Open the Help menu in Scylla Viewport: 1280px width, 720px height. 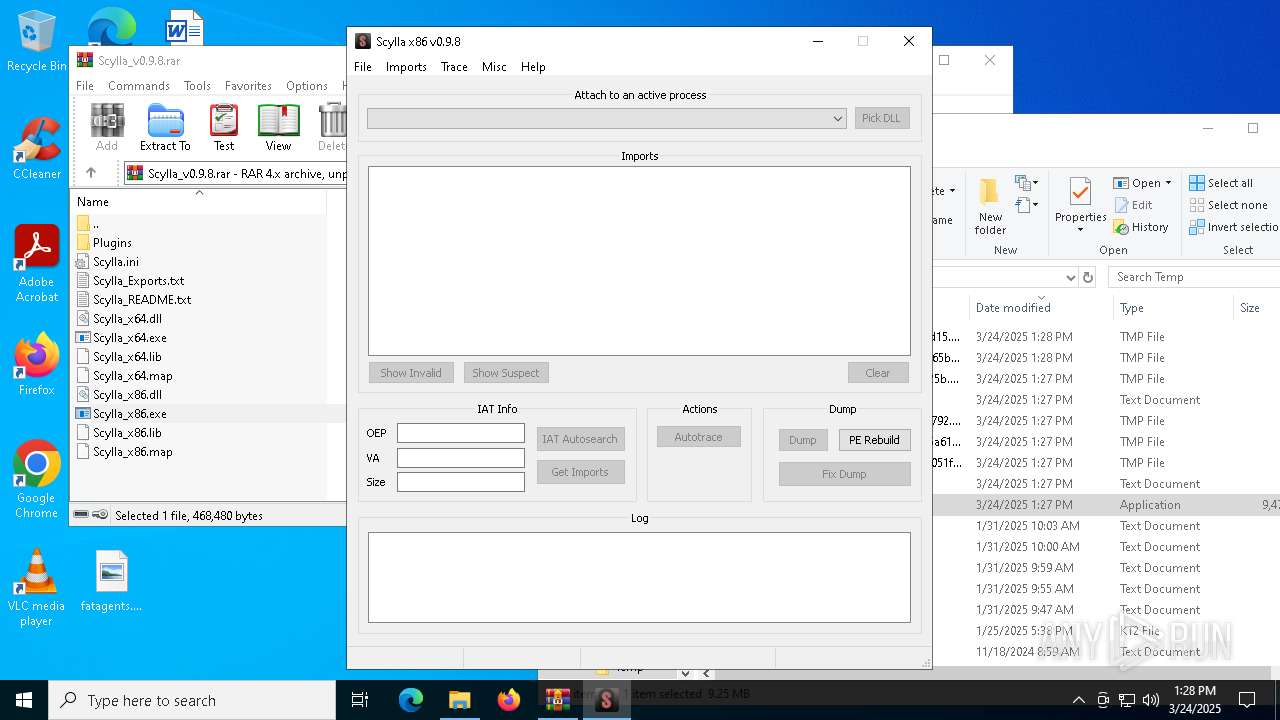[533, 67]
